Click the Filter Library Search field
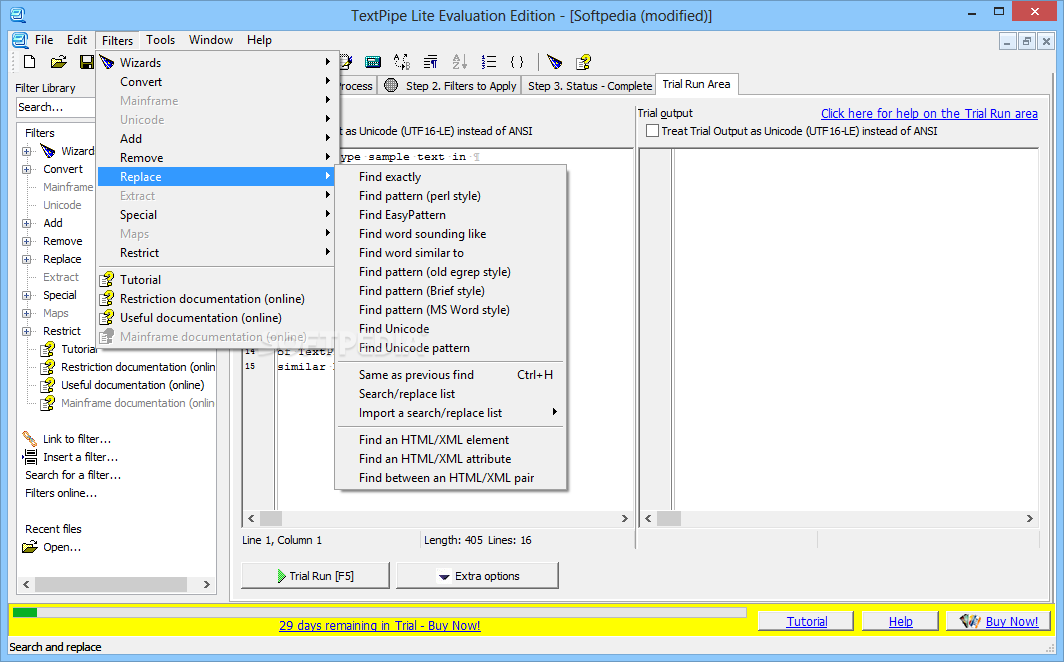Screen dimensions: 1064x662 click(56, 107)
